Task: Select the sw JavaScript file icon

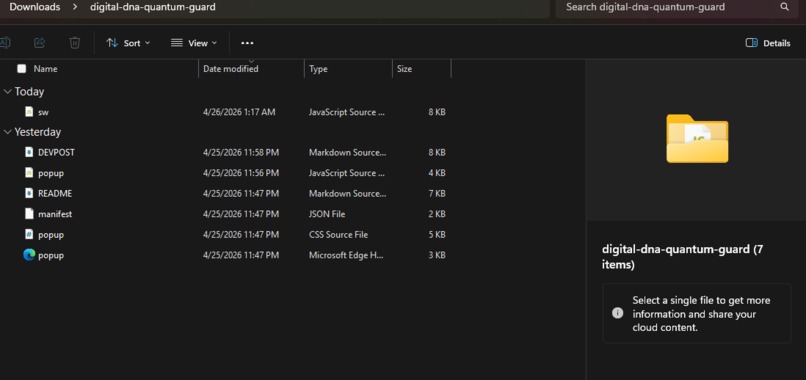Action: pos(29,112)
